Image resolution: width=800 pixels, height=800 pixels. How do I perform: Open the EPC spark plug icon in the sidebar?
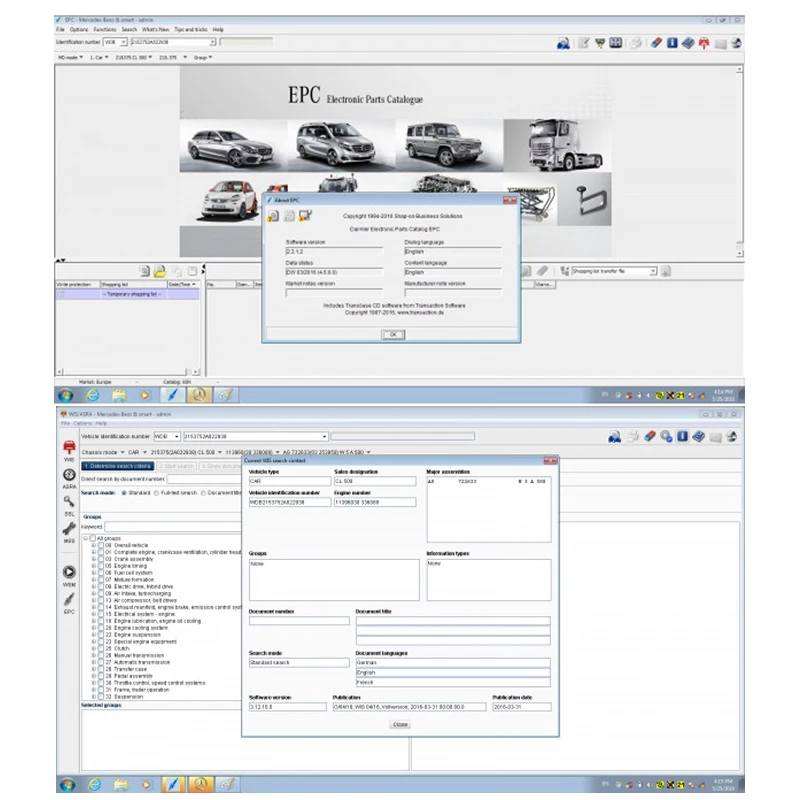(69, 599)
